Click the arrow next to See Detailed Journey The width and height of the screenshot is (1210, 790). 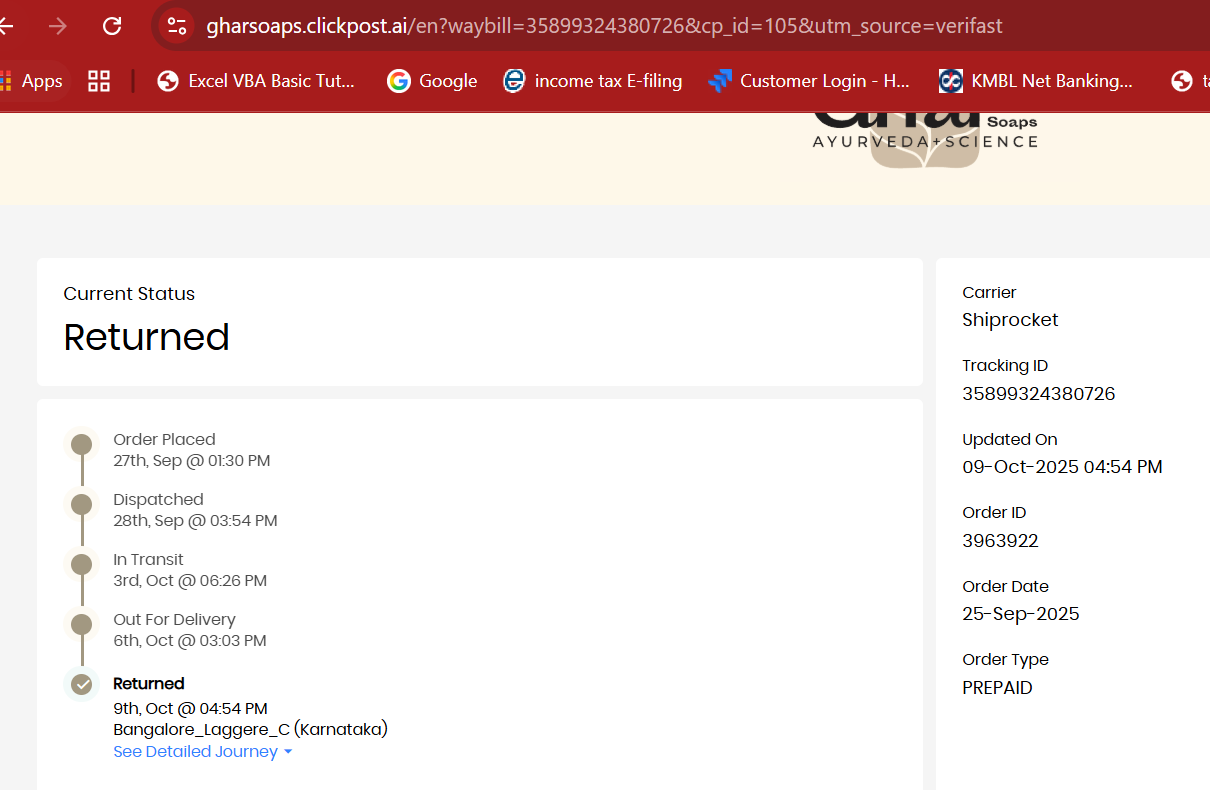pos(288,752)
